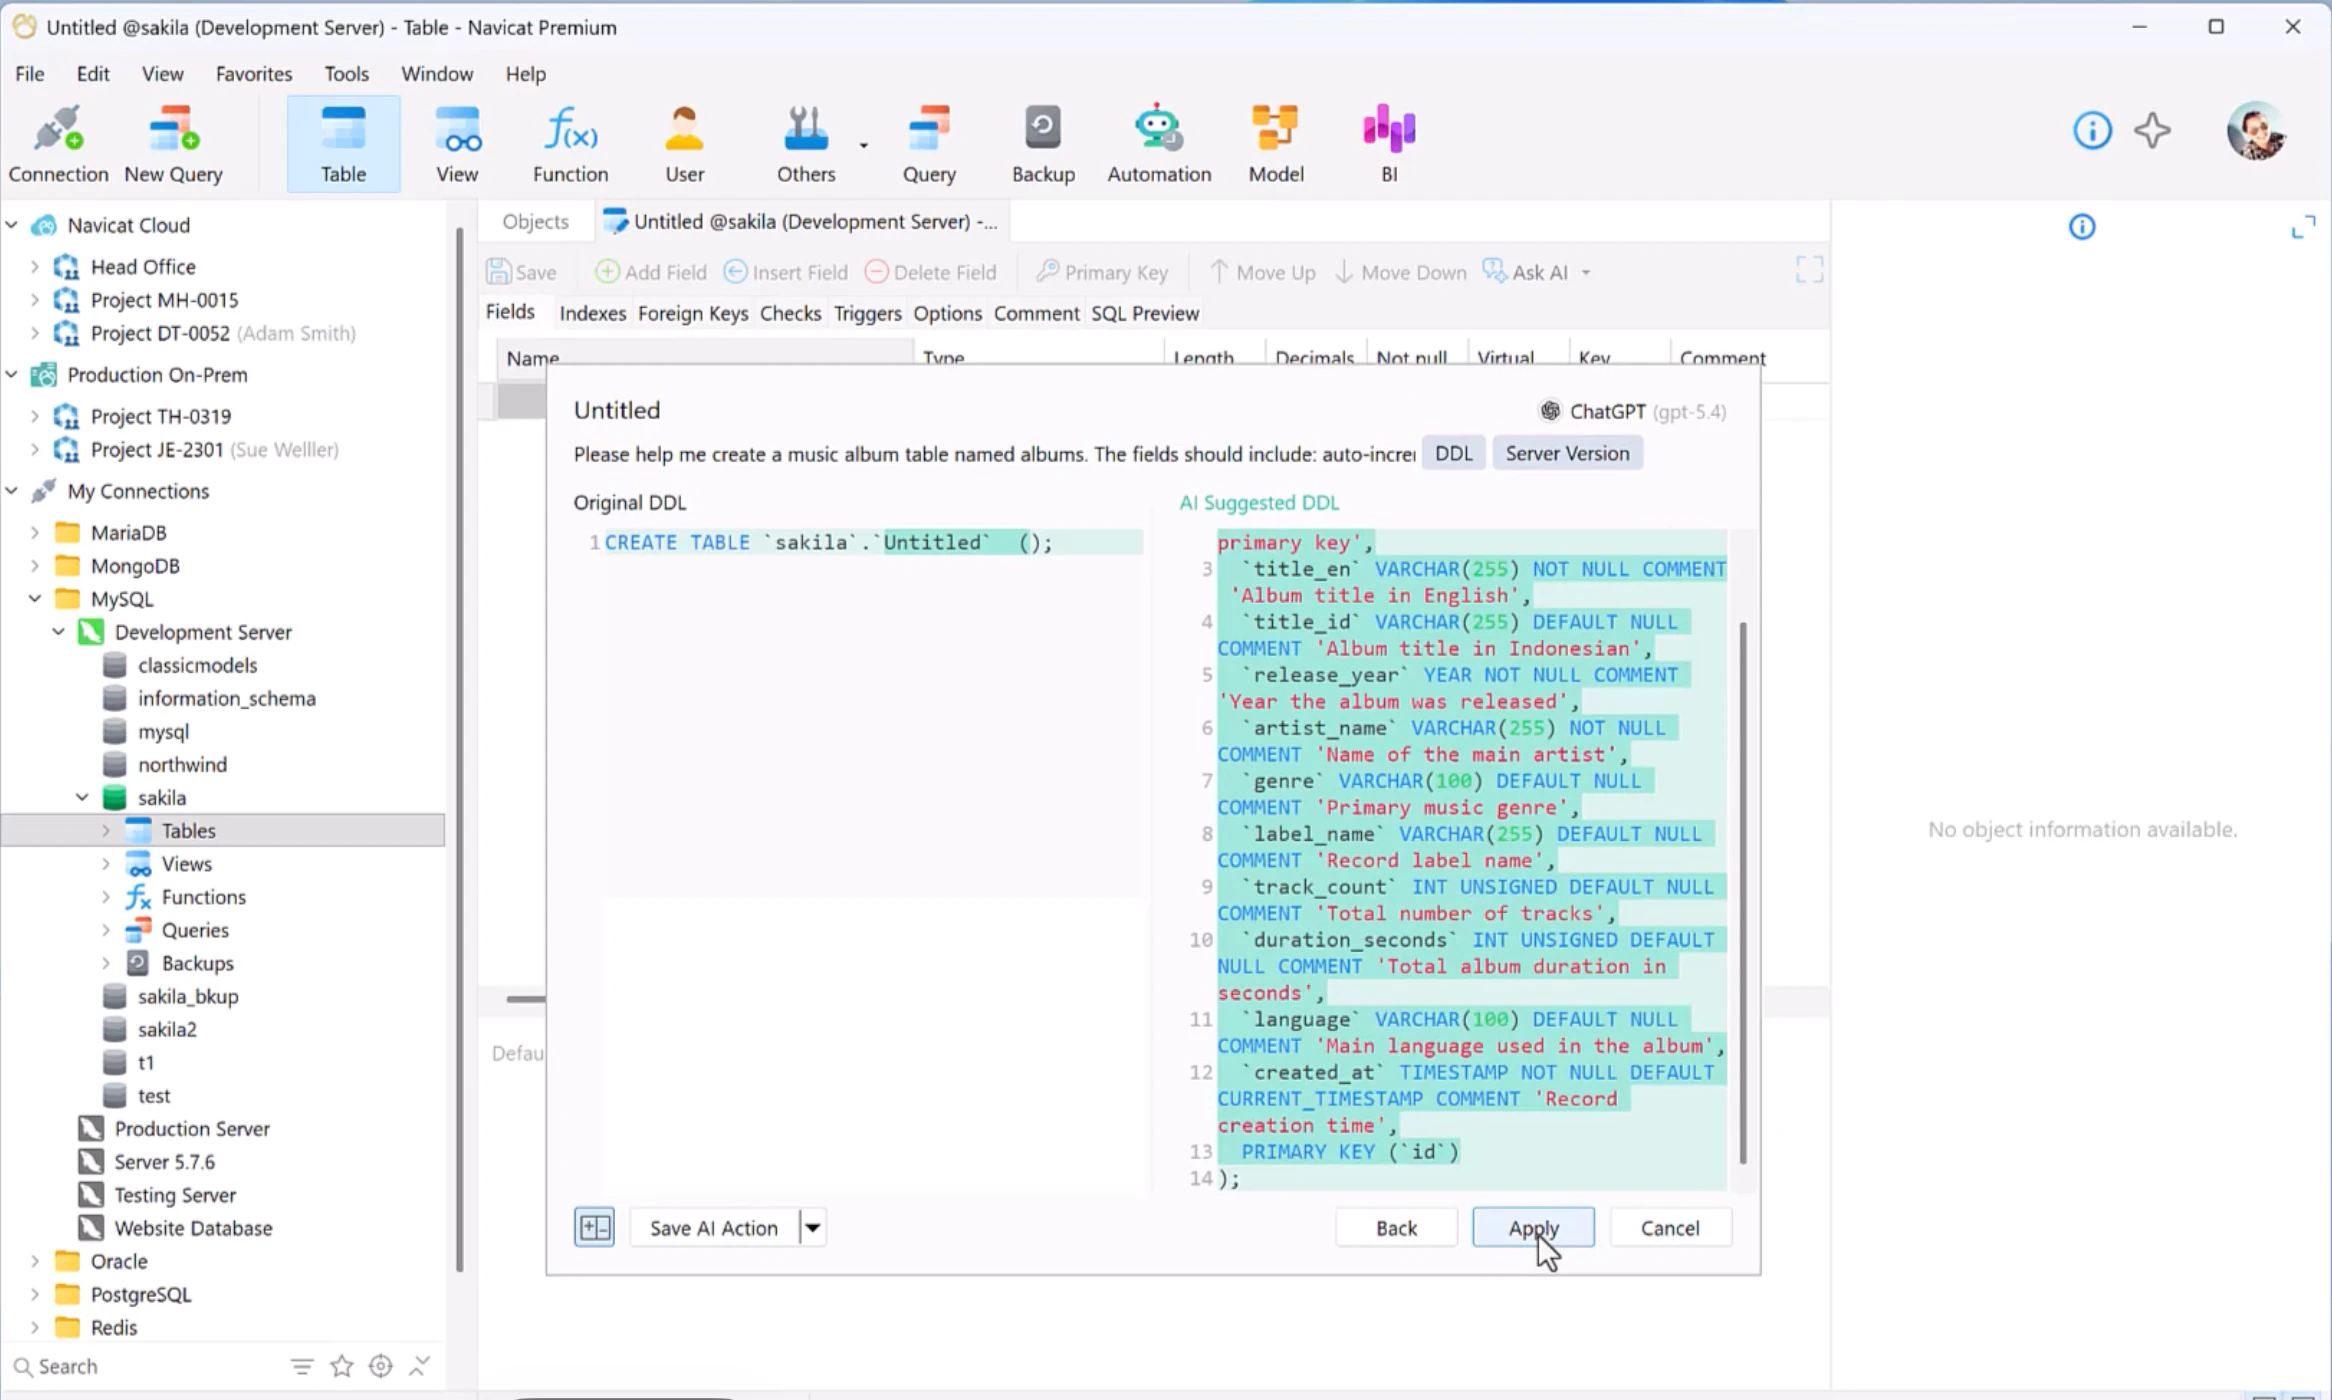This screenshot has width=2332, height=1400.
Task: Click the Query toolbar icon
Action: point(929,144)
